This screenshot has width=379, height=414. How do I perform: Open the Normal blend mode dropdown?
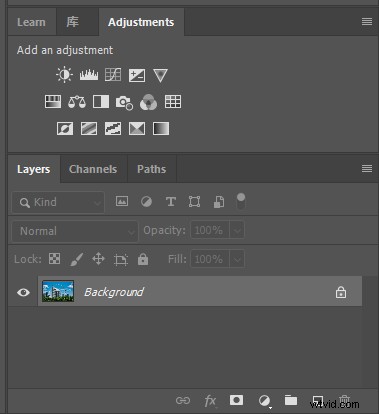(x=75, y=231)
